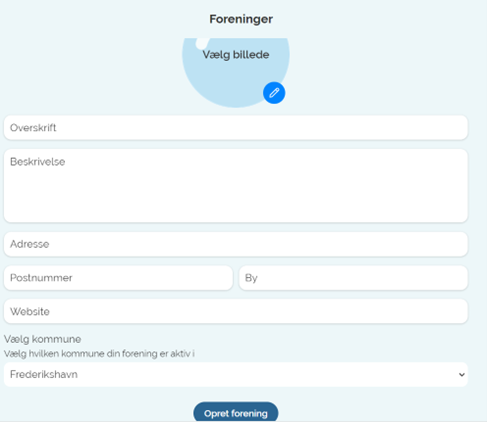Image resolution: width=487 pixels, height=422 pixels.
Task: Click the pencil symbol to change picture
Action: [274, 93]
